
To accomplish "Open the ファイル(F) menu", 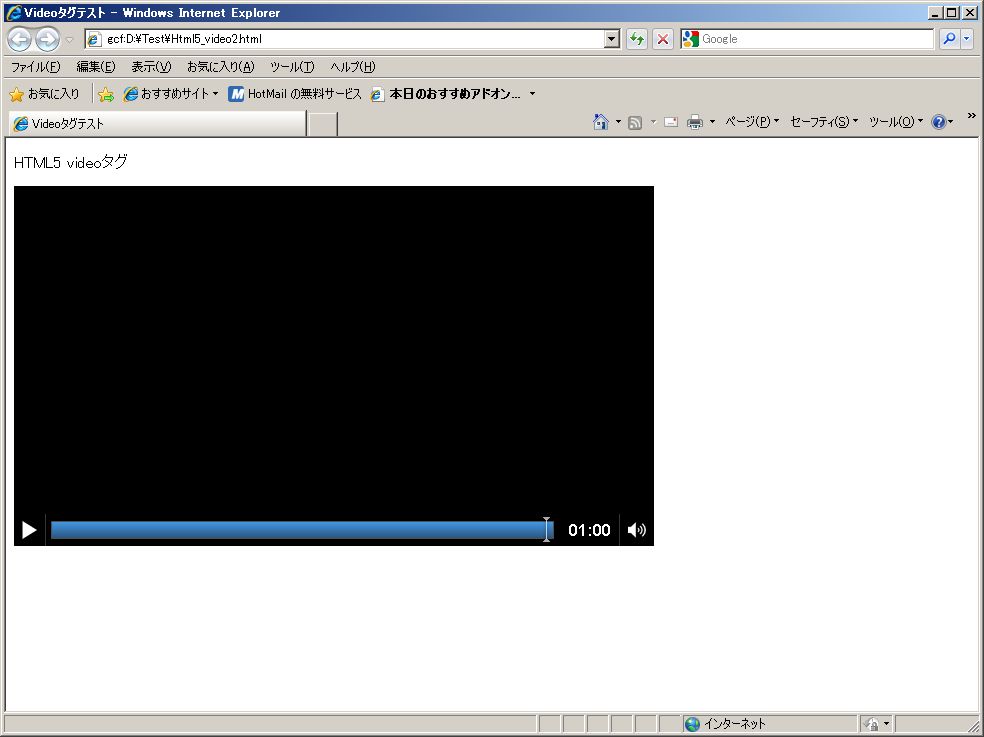I will click(x=35, y=67).
